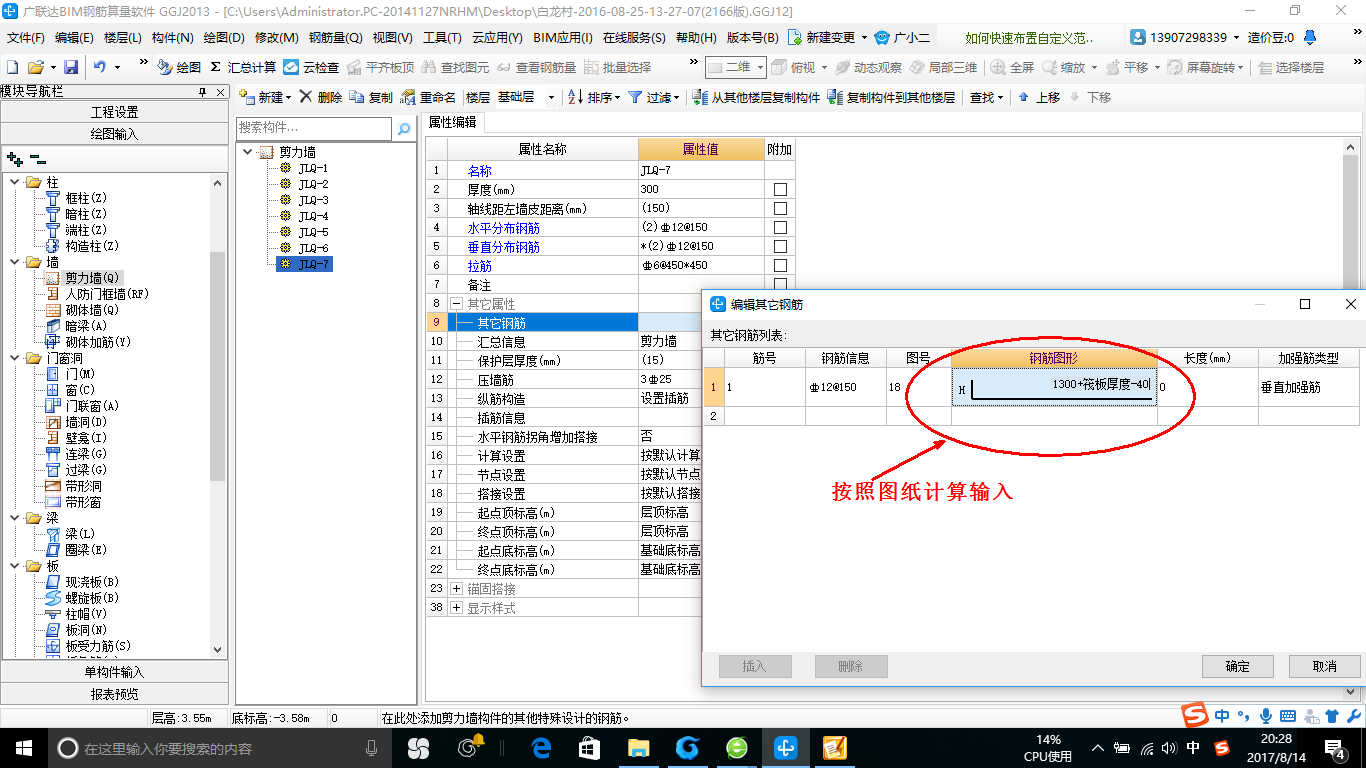
Task: Delete the component with the 删除 button
Action: point(321,97)
